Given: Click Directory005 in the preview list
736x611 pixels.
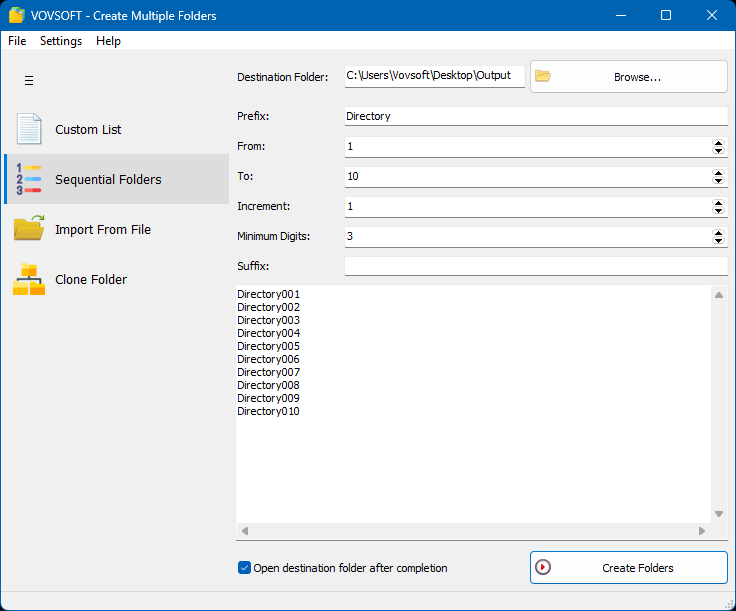Looking at the screenshot, I should point(268,346).
